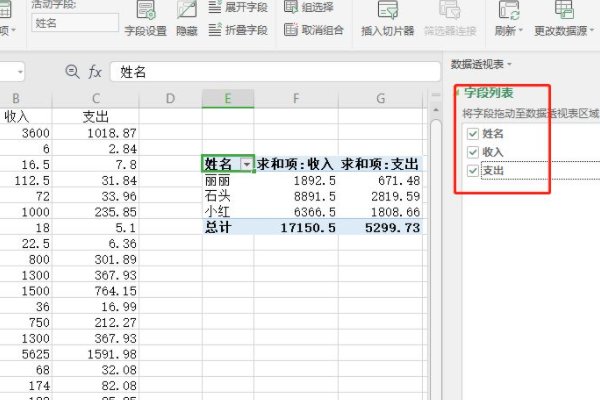Click cell with value 235.85

(x=96, y=212)
